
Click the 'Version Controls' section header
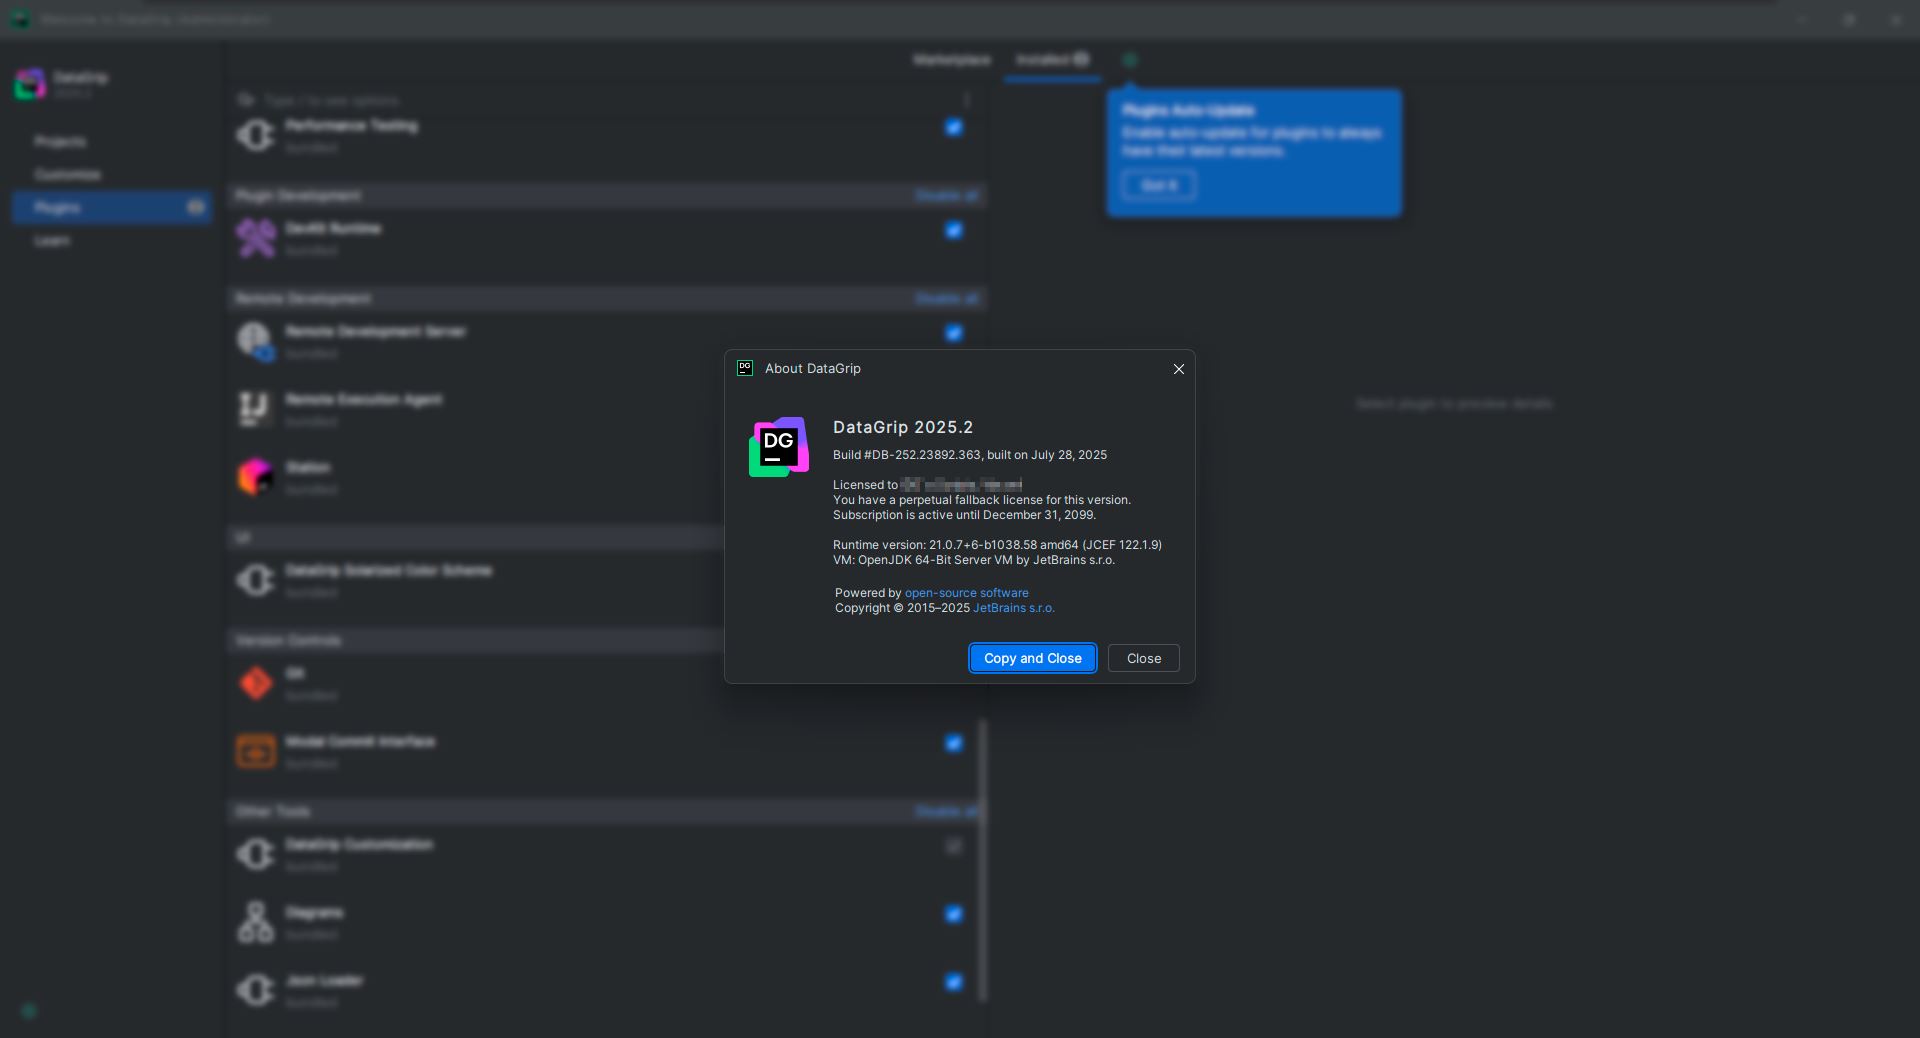click(288, 640)
